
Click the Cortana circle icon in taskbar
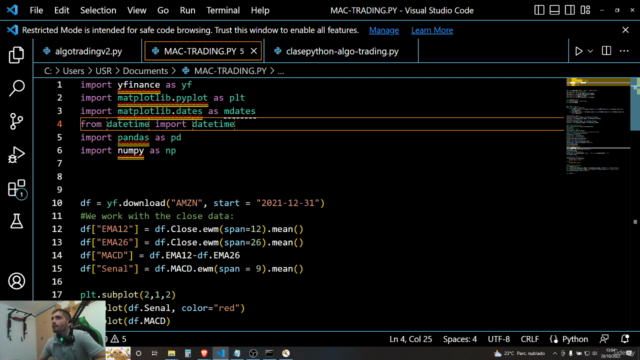click(138, 353)
